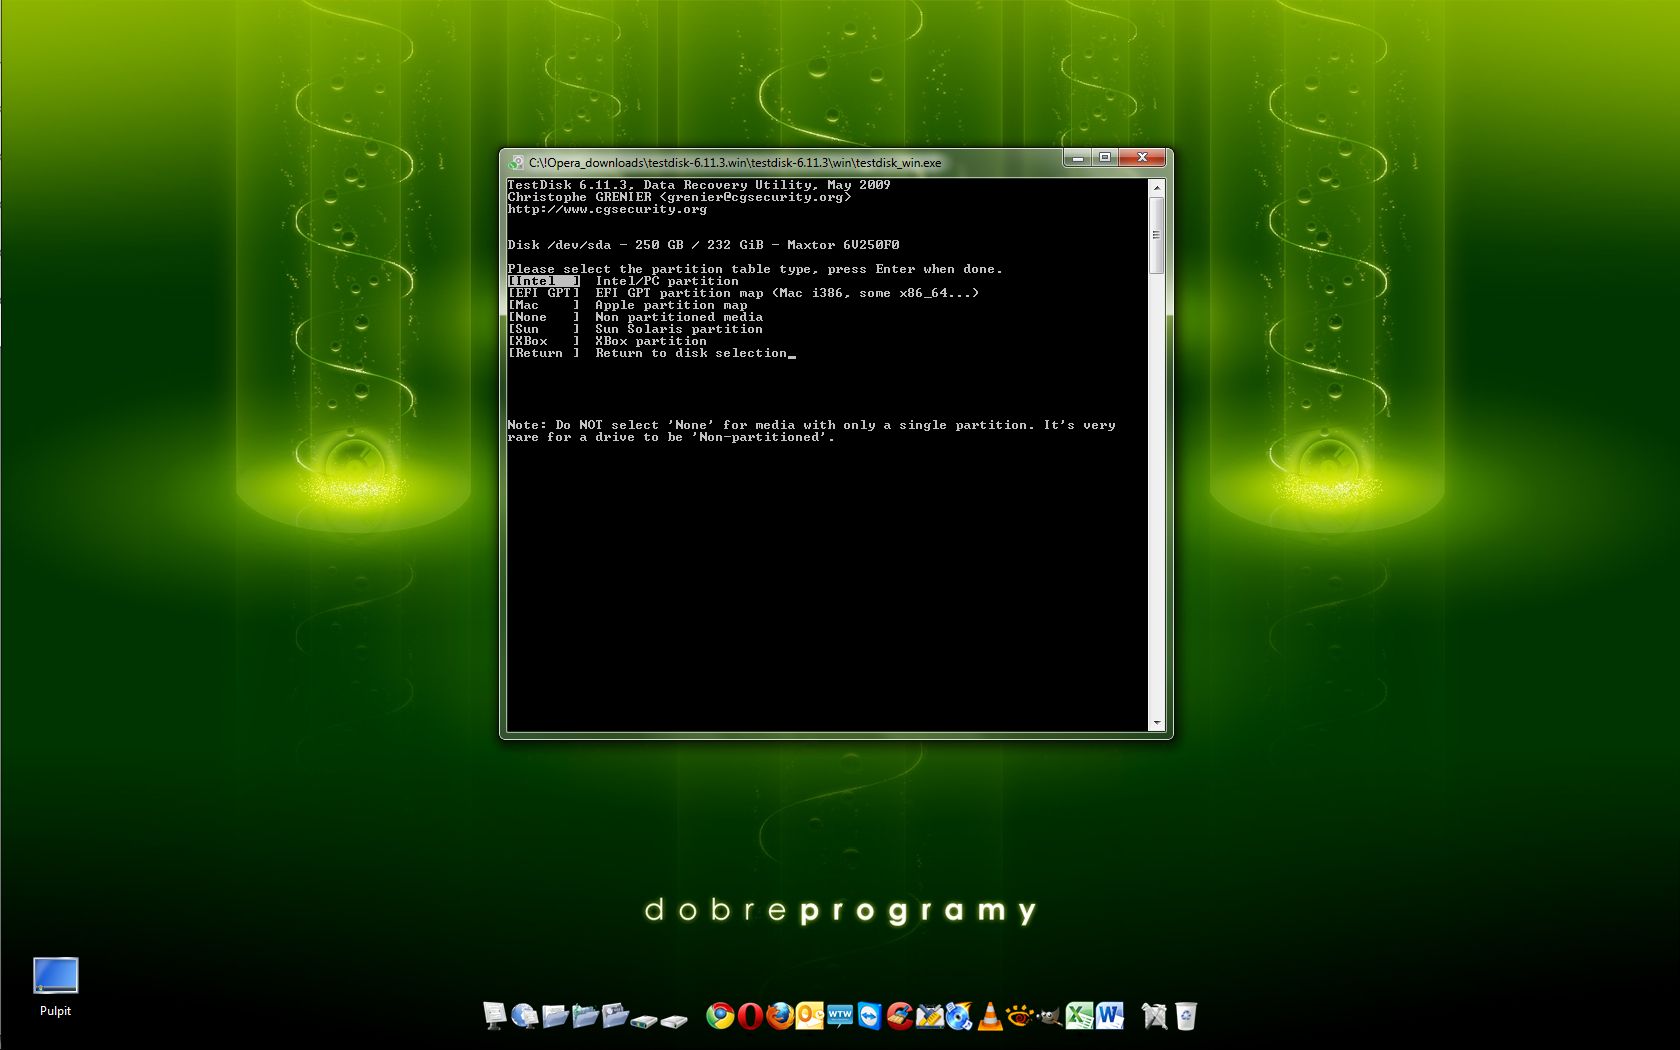The image size is (1680, 1050).
Task: Launch XnView eye icon in dock
Action: pos(1019,1016)
